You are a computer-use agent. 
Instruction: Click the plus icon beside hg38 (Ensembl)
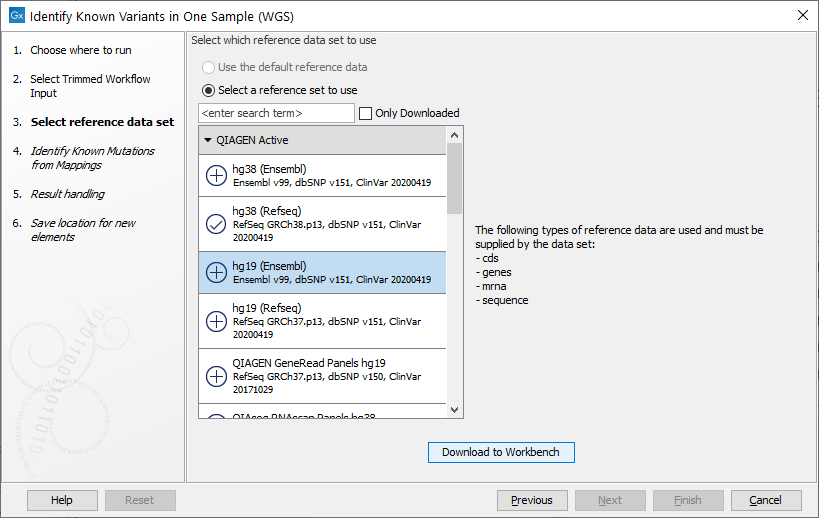[x=216, y=175]
